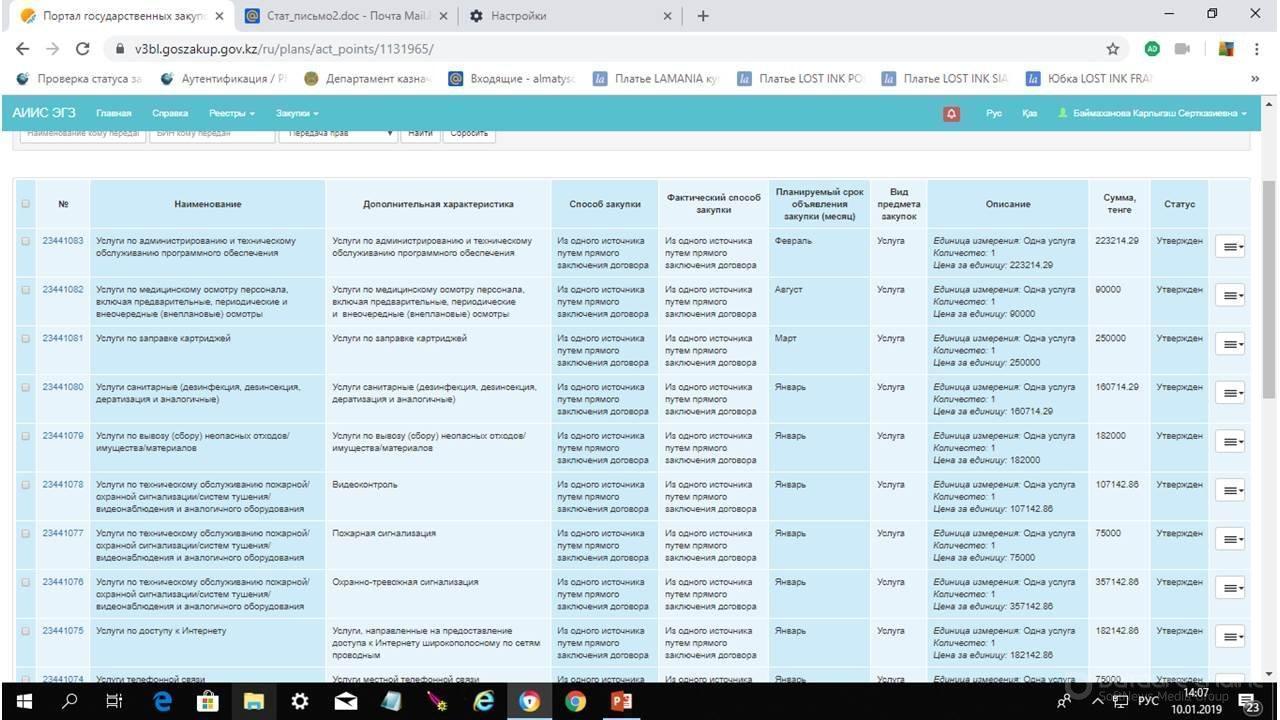
Task: Go to Главная in the navigation bar
Action: click(x=113, y=114)
